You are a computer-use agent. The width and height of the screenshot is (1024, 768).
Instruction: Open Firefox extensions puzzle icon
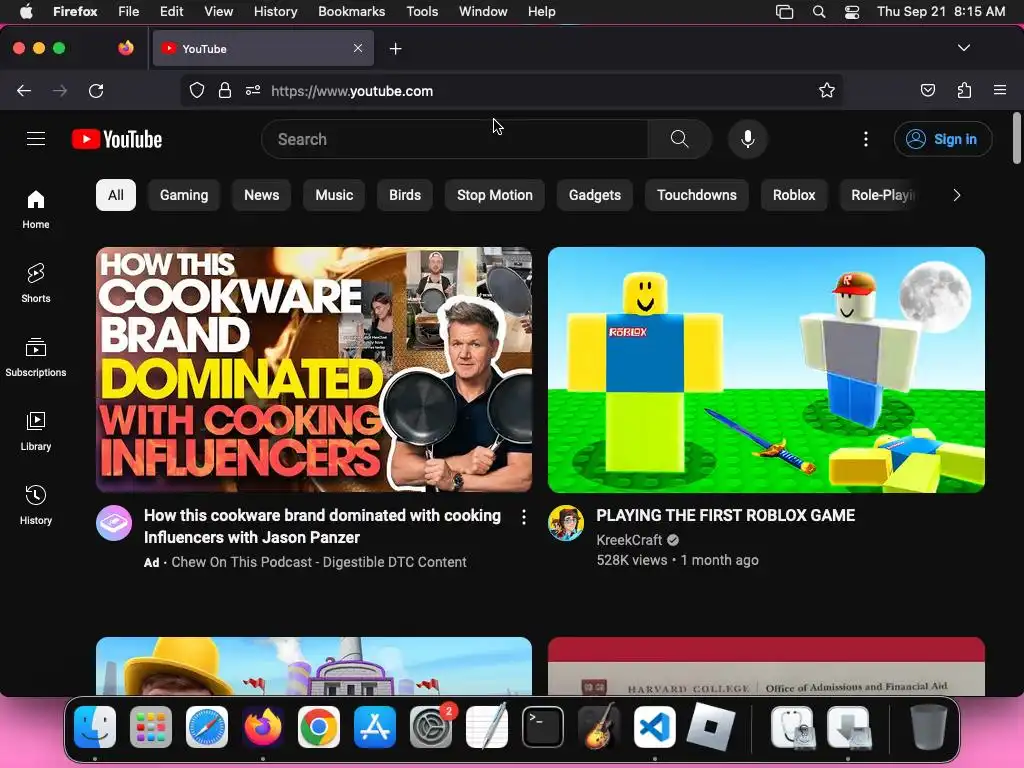point(964,91)
